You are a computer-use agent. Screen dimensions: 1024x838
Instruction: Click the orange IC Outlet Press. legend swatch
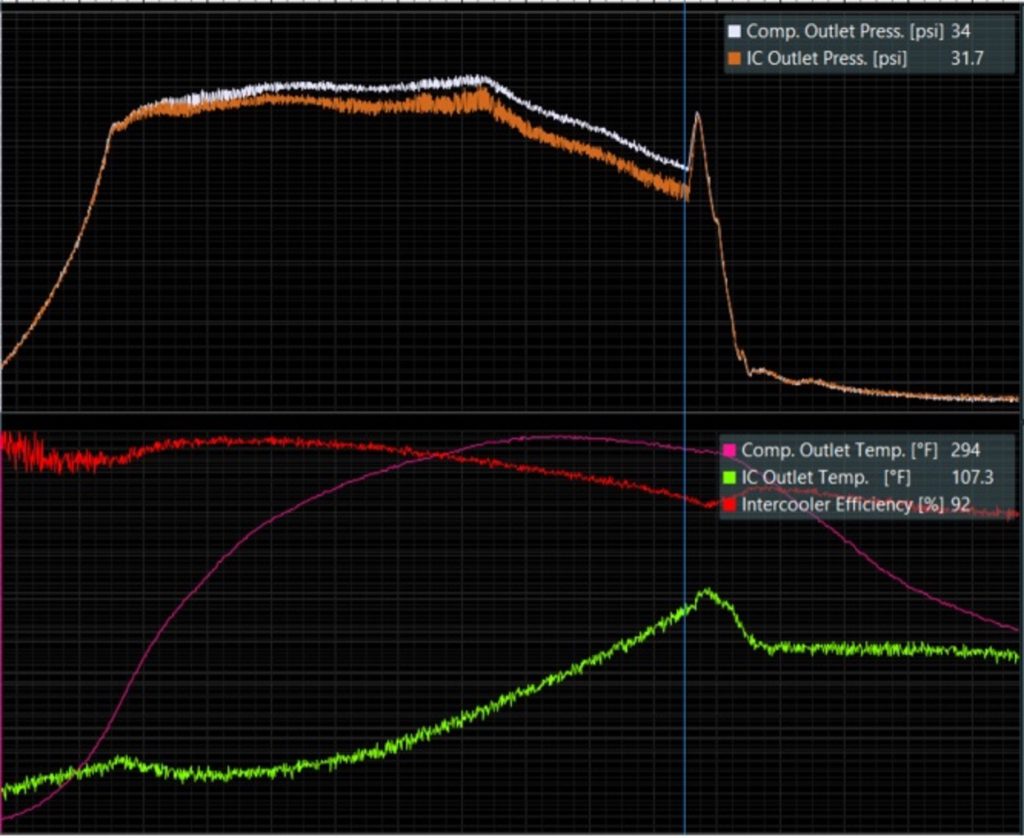click(x=735, y=59)
